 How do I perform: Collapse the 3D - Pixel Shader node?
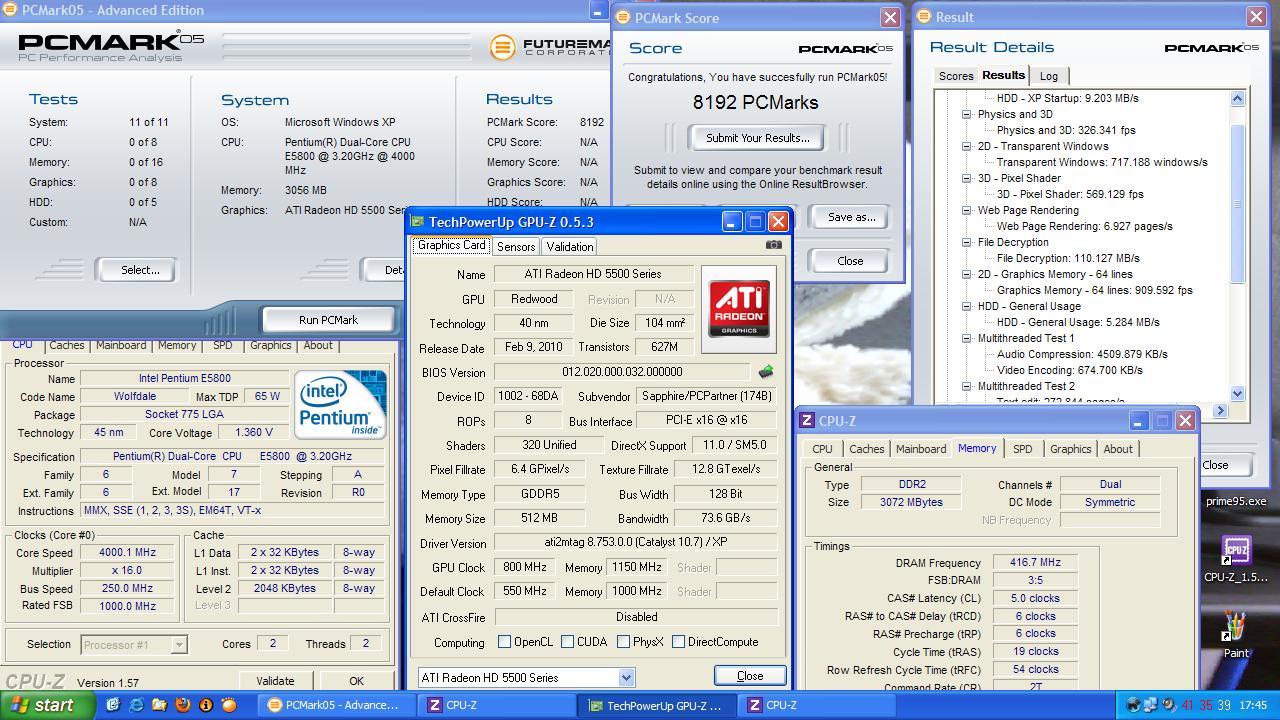967,178
